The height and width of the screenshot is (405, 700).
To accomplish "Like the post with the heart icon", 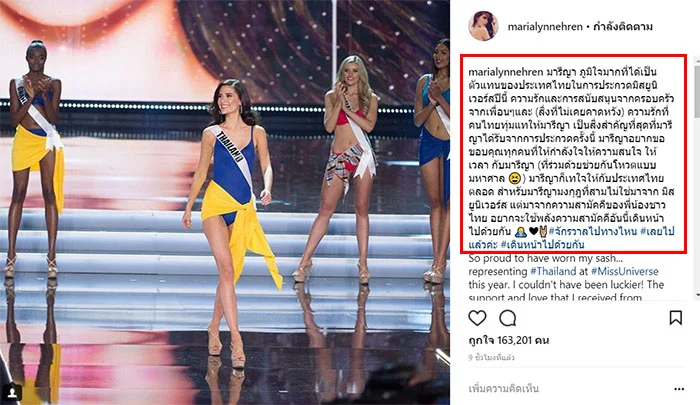I will tap(477, 318).
